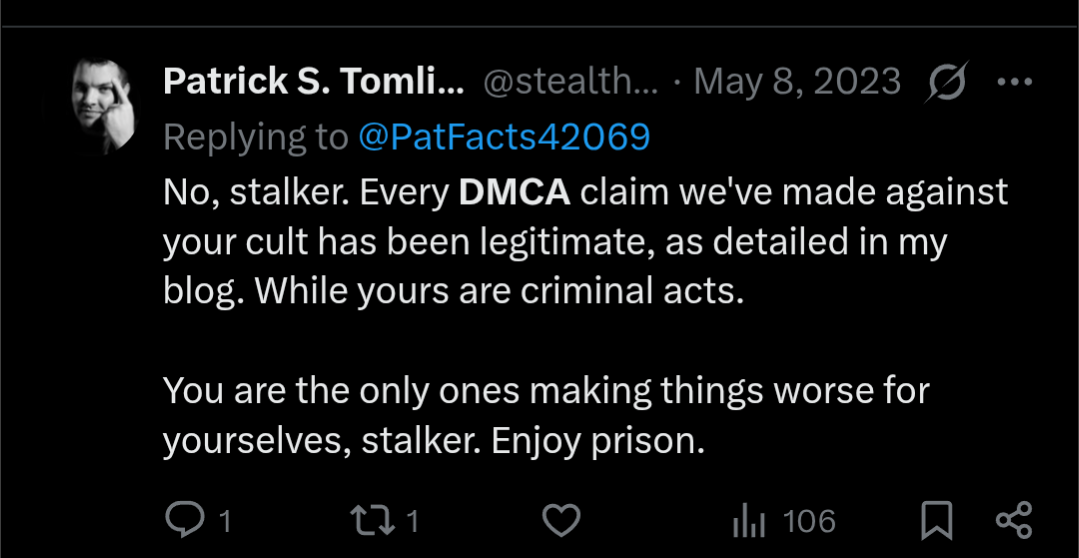Open the share icon options
The image size is (1079, 558).
(1014, 520)
